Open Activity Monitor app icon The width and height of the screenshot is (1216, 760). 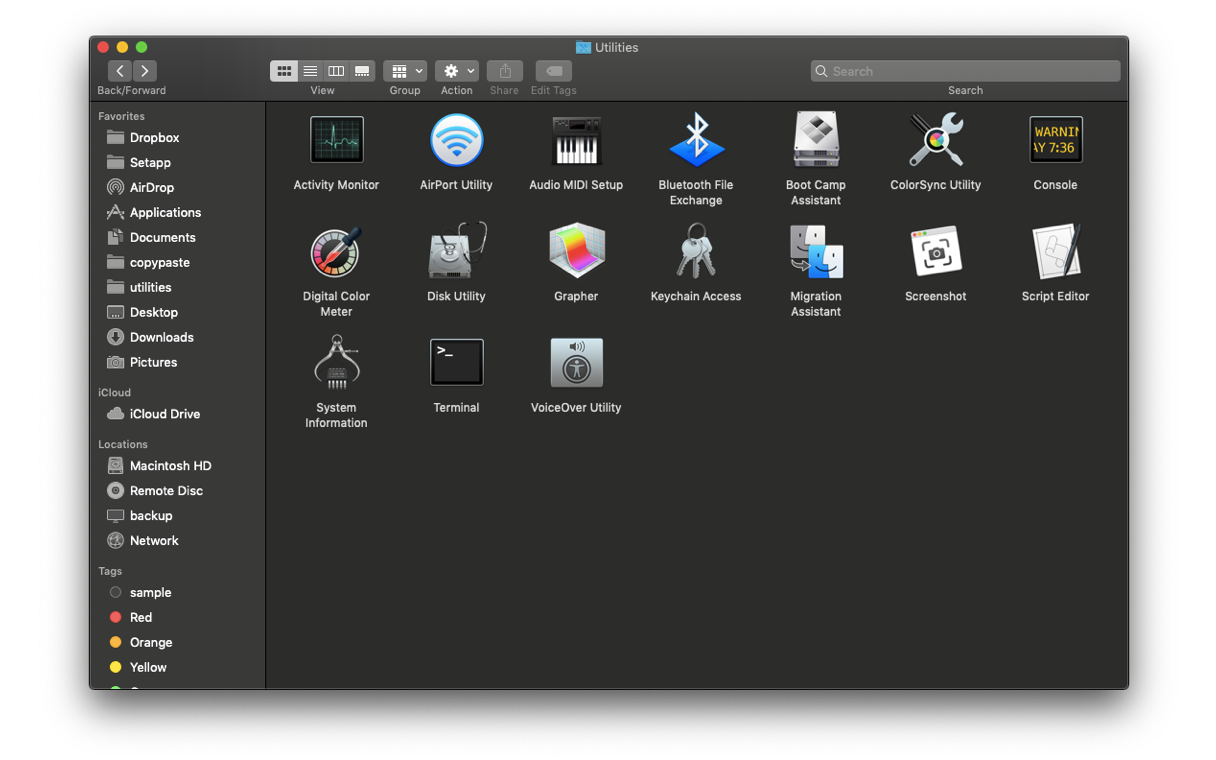tap(336, 140)
